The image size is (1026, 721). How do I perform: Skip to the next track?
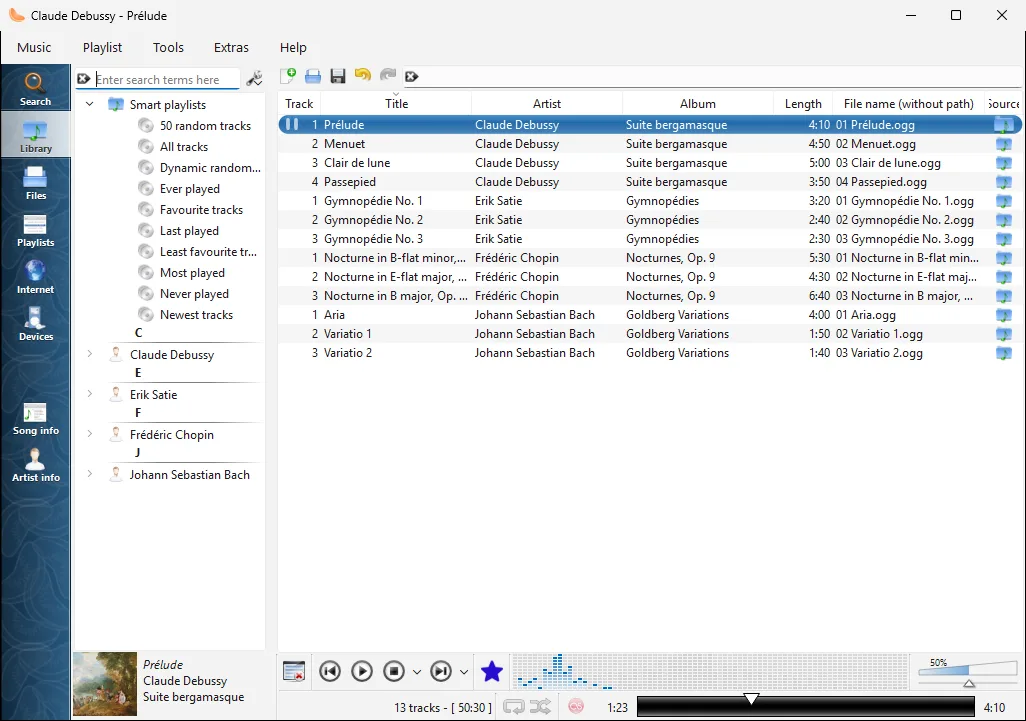441,671
